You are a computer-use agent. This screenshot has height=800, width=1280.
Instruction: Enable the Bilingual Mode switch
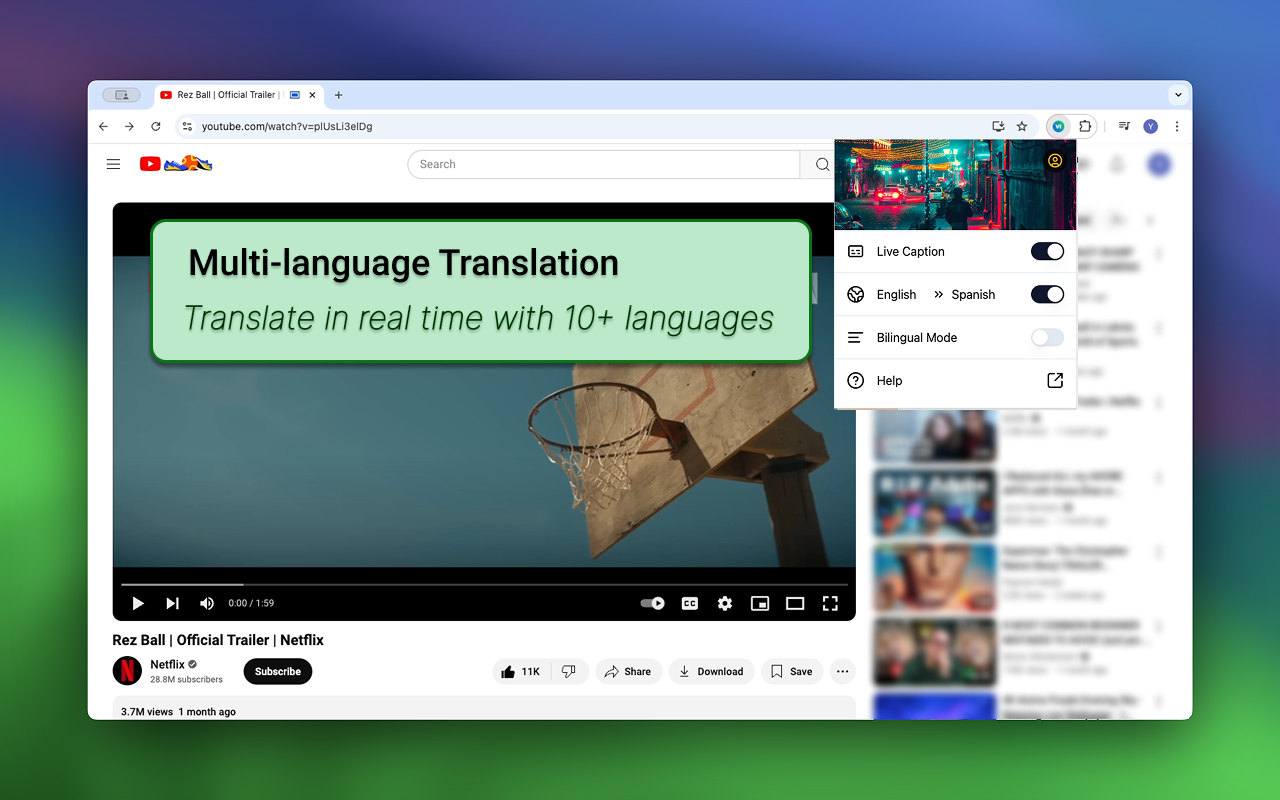point(1047,337)
